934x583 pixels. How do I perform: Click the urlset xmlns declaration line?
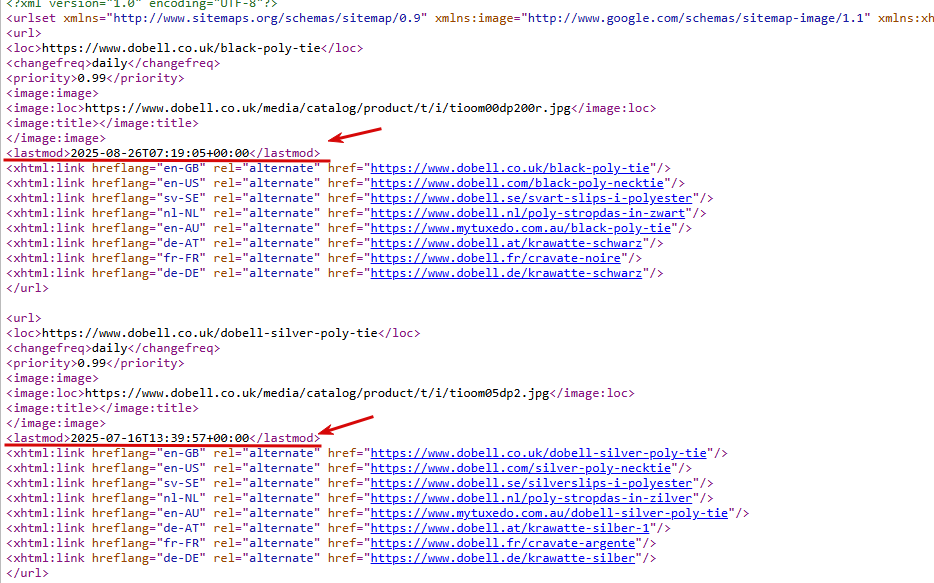pyautogui.click(x=470, y=18)
